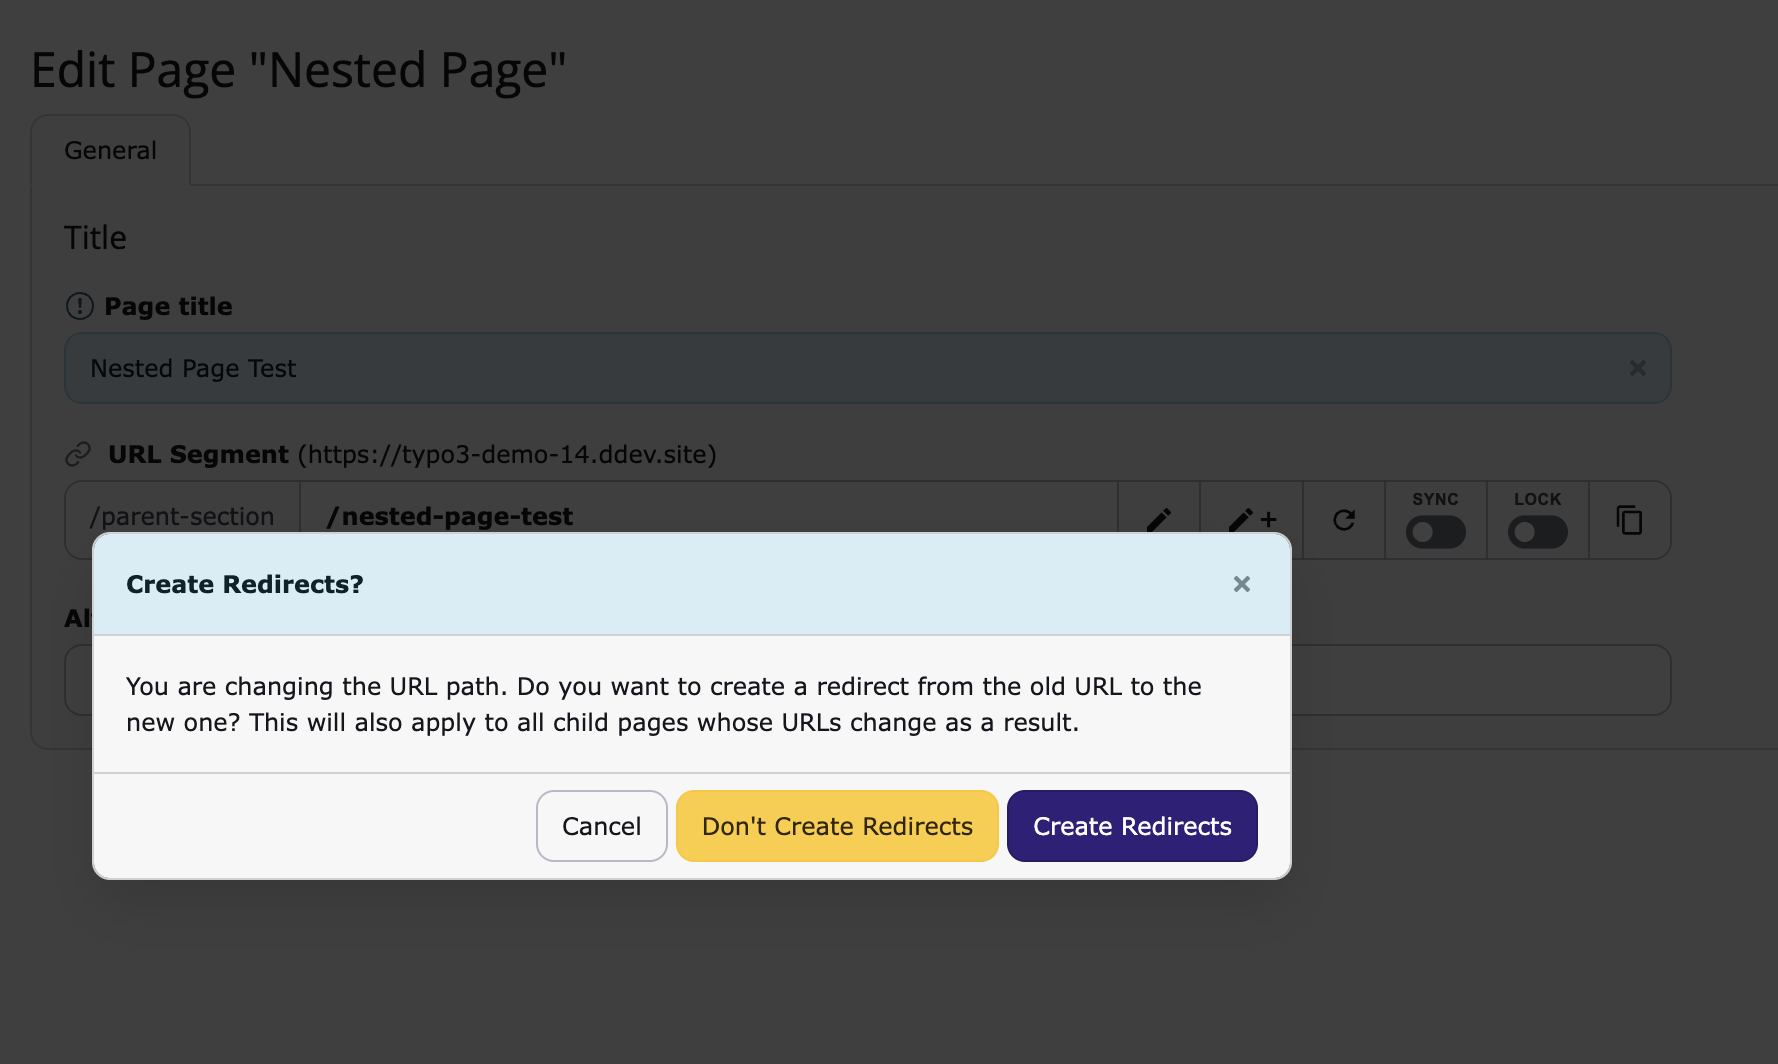
Task: Cancel the Create Redirects dialog
Action: pyautogui.click(x=601, y=825)
